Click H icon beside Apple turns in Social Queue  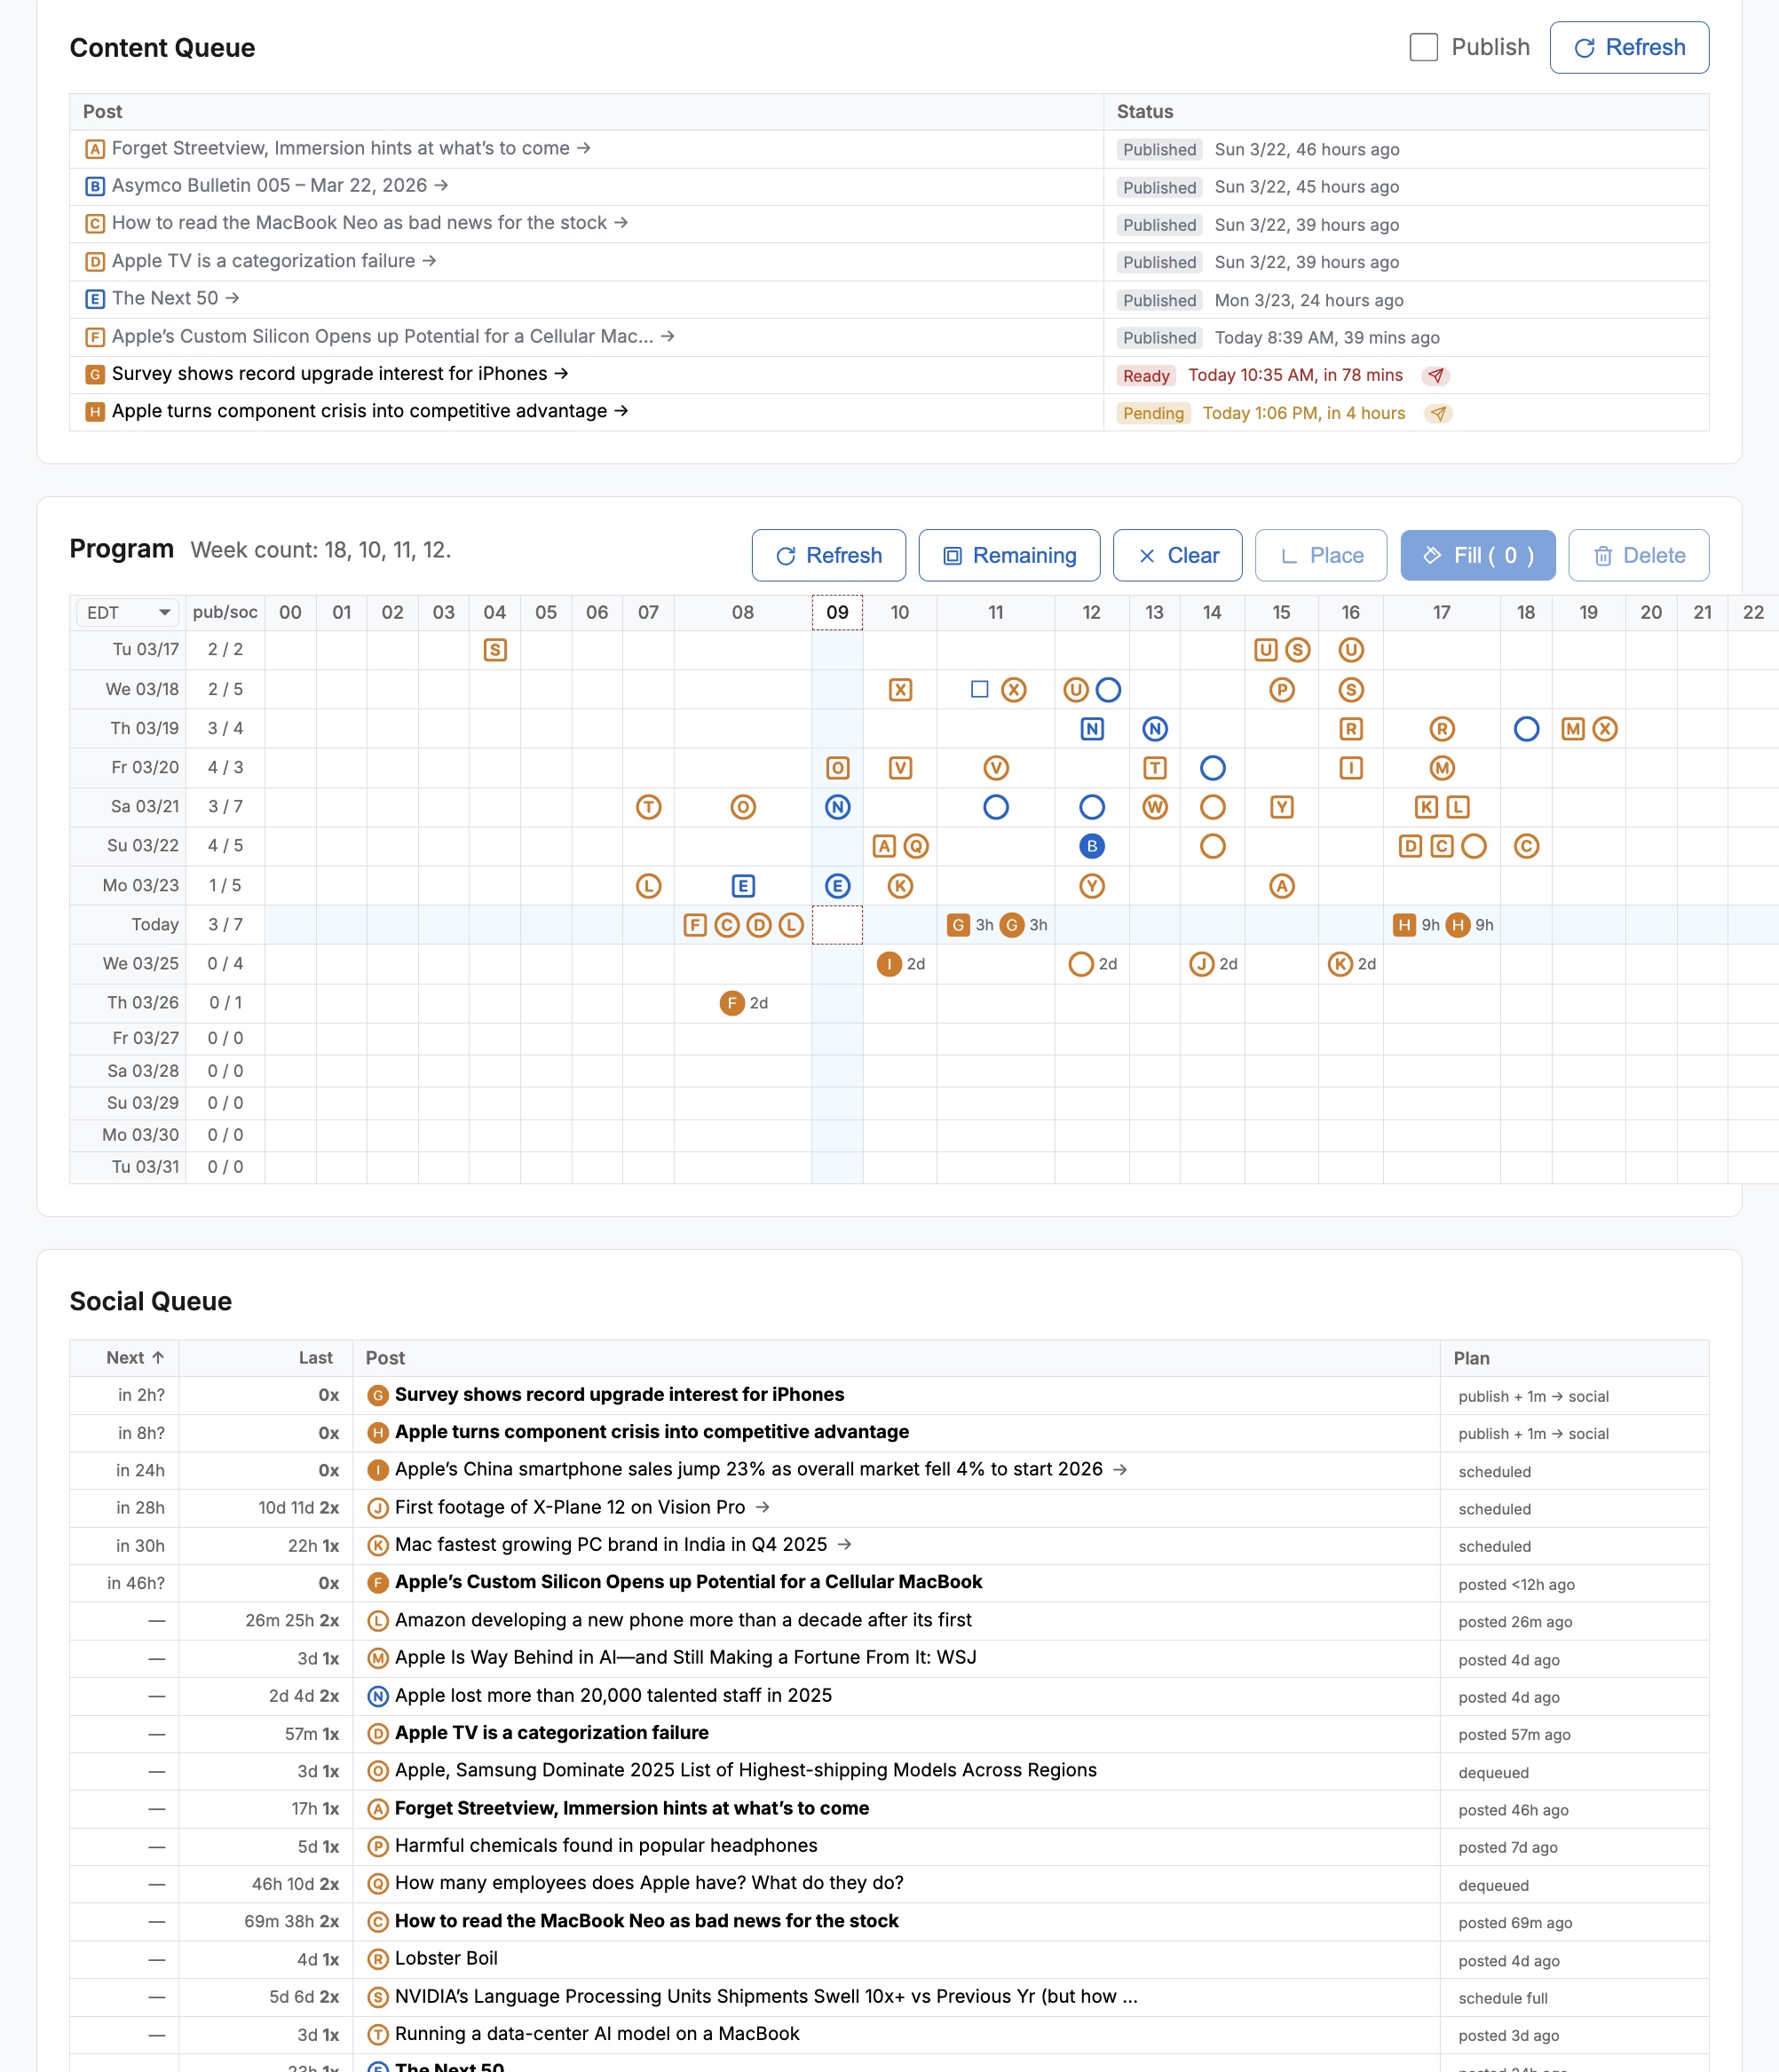click(378, 1432)
